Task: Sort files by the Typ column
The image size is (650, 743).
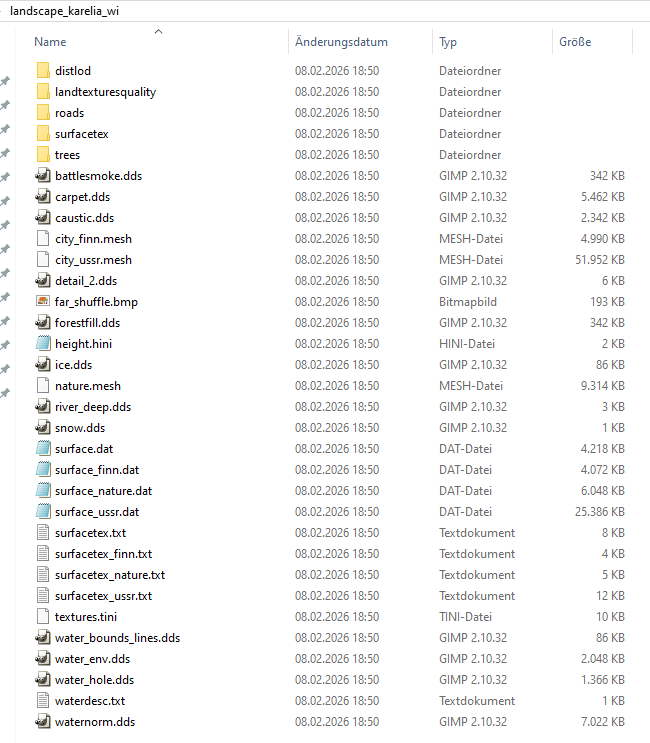Action: [448, 42]
